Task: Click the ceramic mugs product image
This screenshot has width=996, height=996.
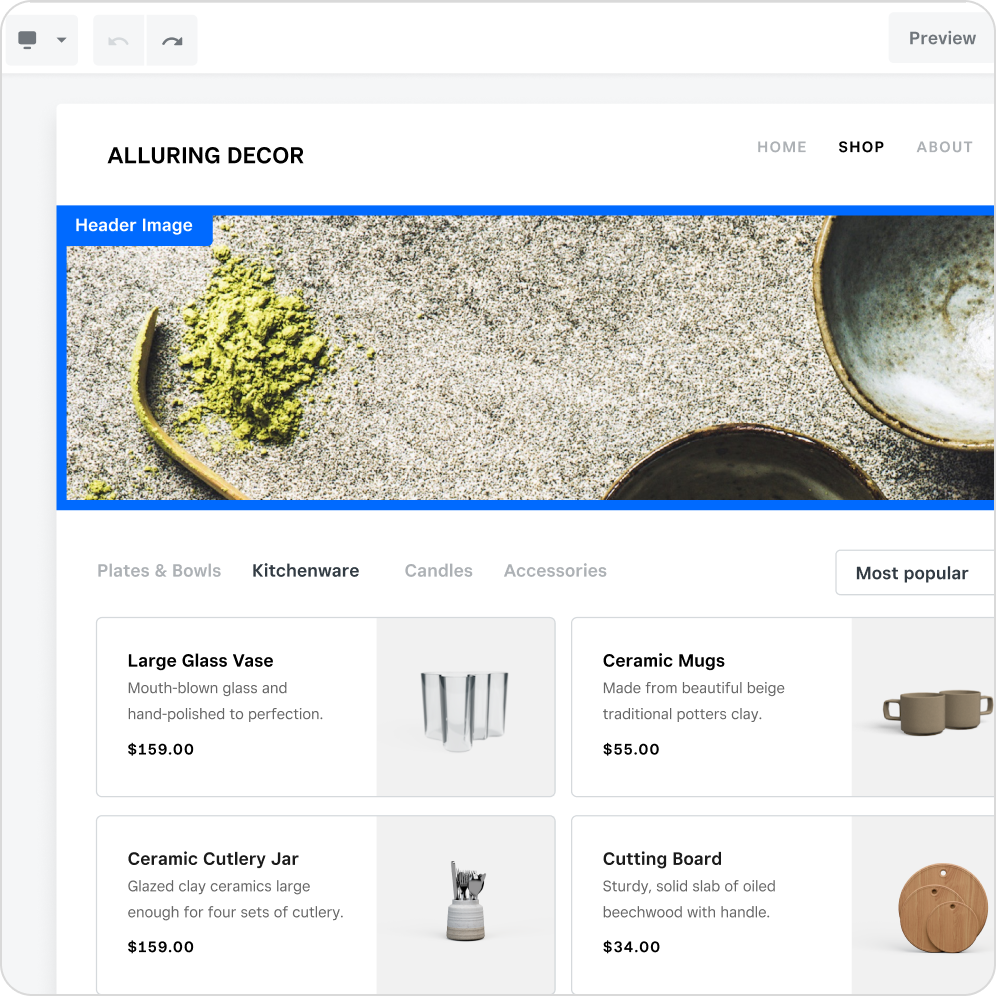Action: coord(924,707)
